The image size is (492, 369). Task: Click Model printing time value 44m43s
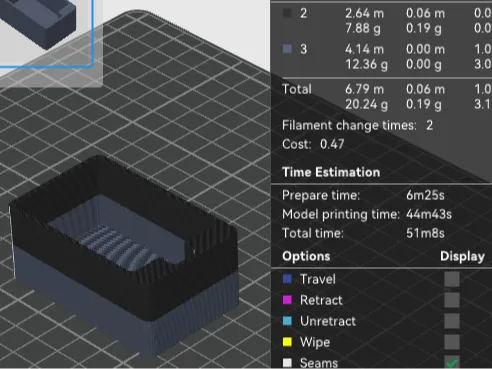pos(429,214)
